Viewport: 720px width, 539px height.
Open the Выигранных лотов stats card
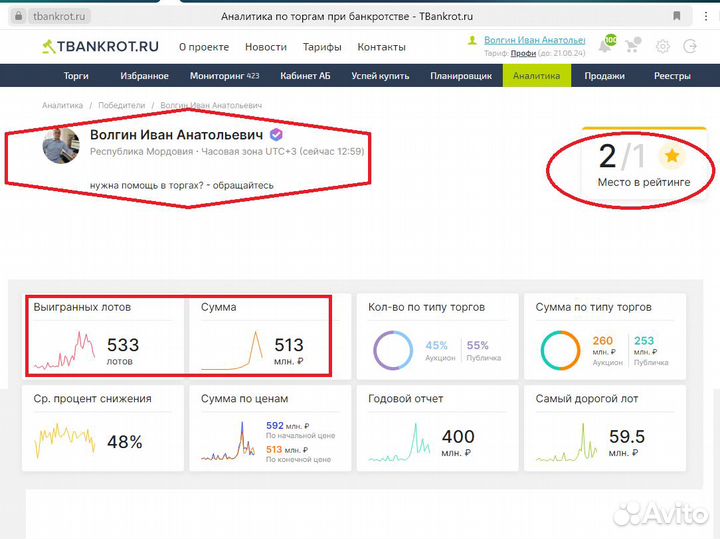coord(104,336)
